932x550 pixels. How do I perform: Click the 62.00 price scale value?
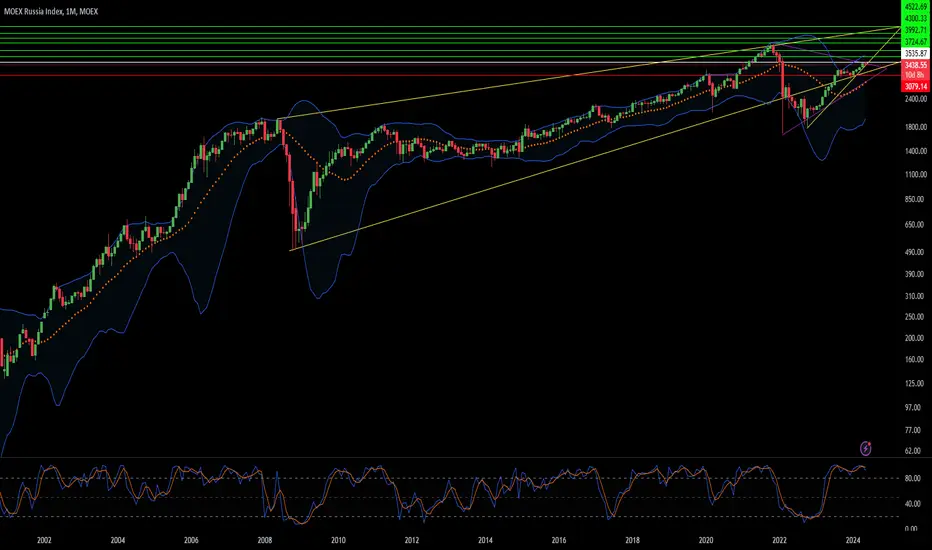(912, 451)
